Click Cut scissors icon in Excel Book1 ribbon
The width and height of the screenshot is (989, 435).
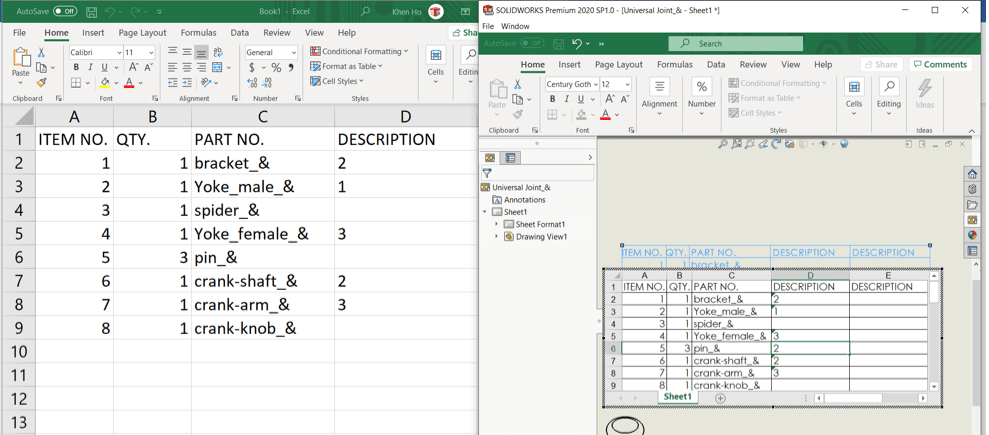tap(41, 53)
